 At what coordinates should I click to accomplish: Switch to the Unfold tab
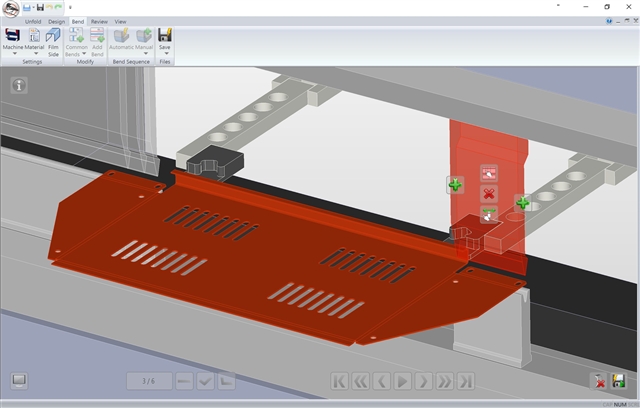33,20
